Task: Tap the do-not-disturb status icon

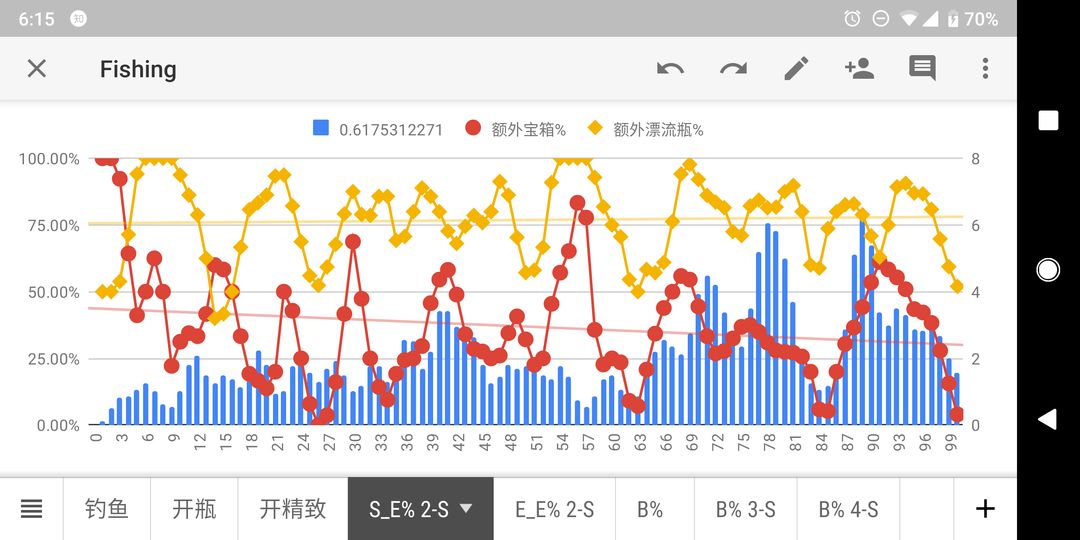Action: pos(880,19)
